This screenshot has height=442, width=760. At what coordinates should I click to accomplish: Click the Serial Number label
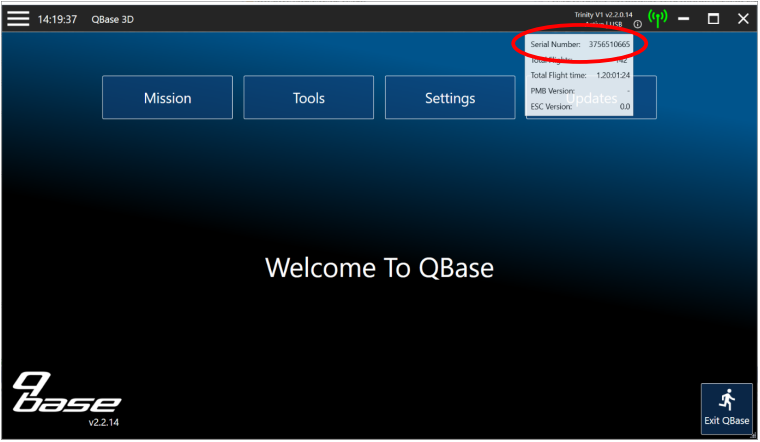[555, 44]
